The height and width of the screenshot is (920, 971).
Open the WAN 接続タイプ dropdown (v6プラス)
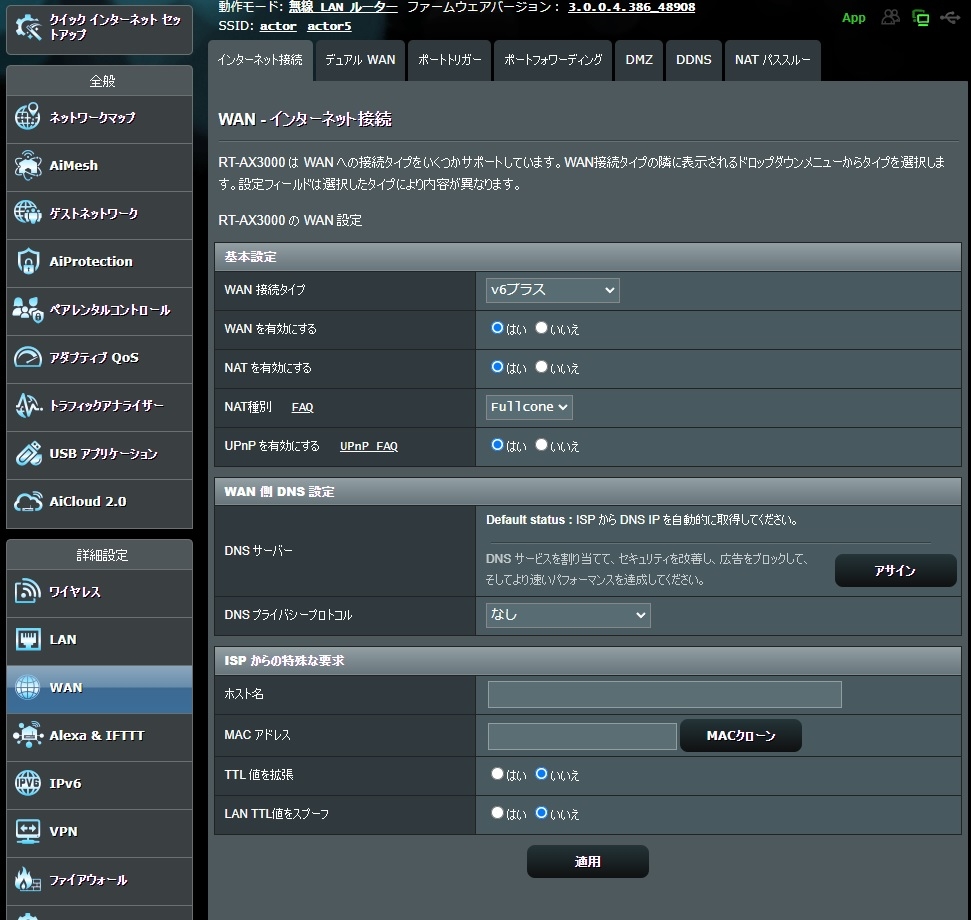[x=552, y=290]
